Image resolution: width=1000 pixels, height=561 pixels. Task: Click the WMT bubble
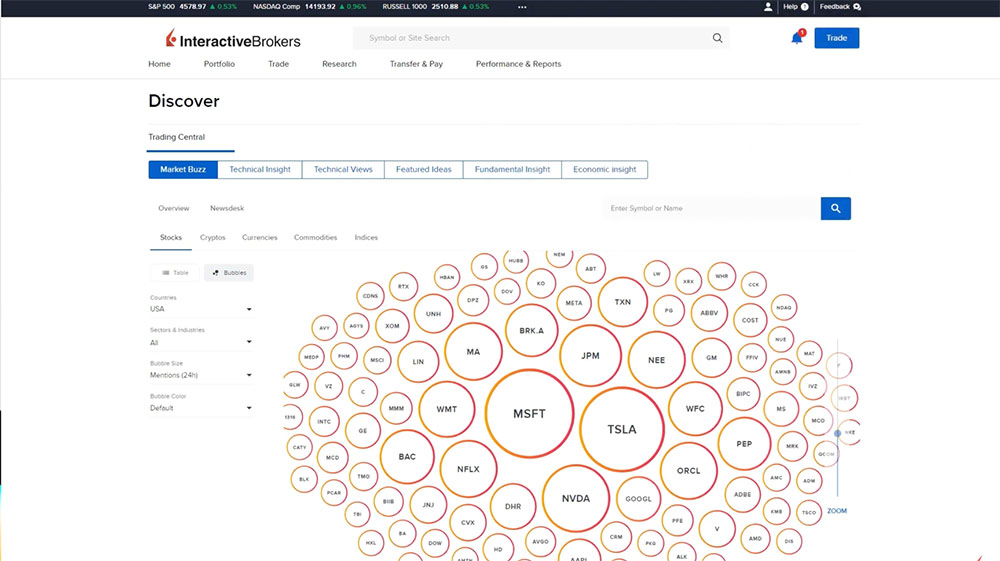click(447, 409)
